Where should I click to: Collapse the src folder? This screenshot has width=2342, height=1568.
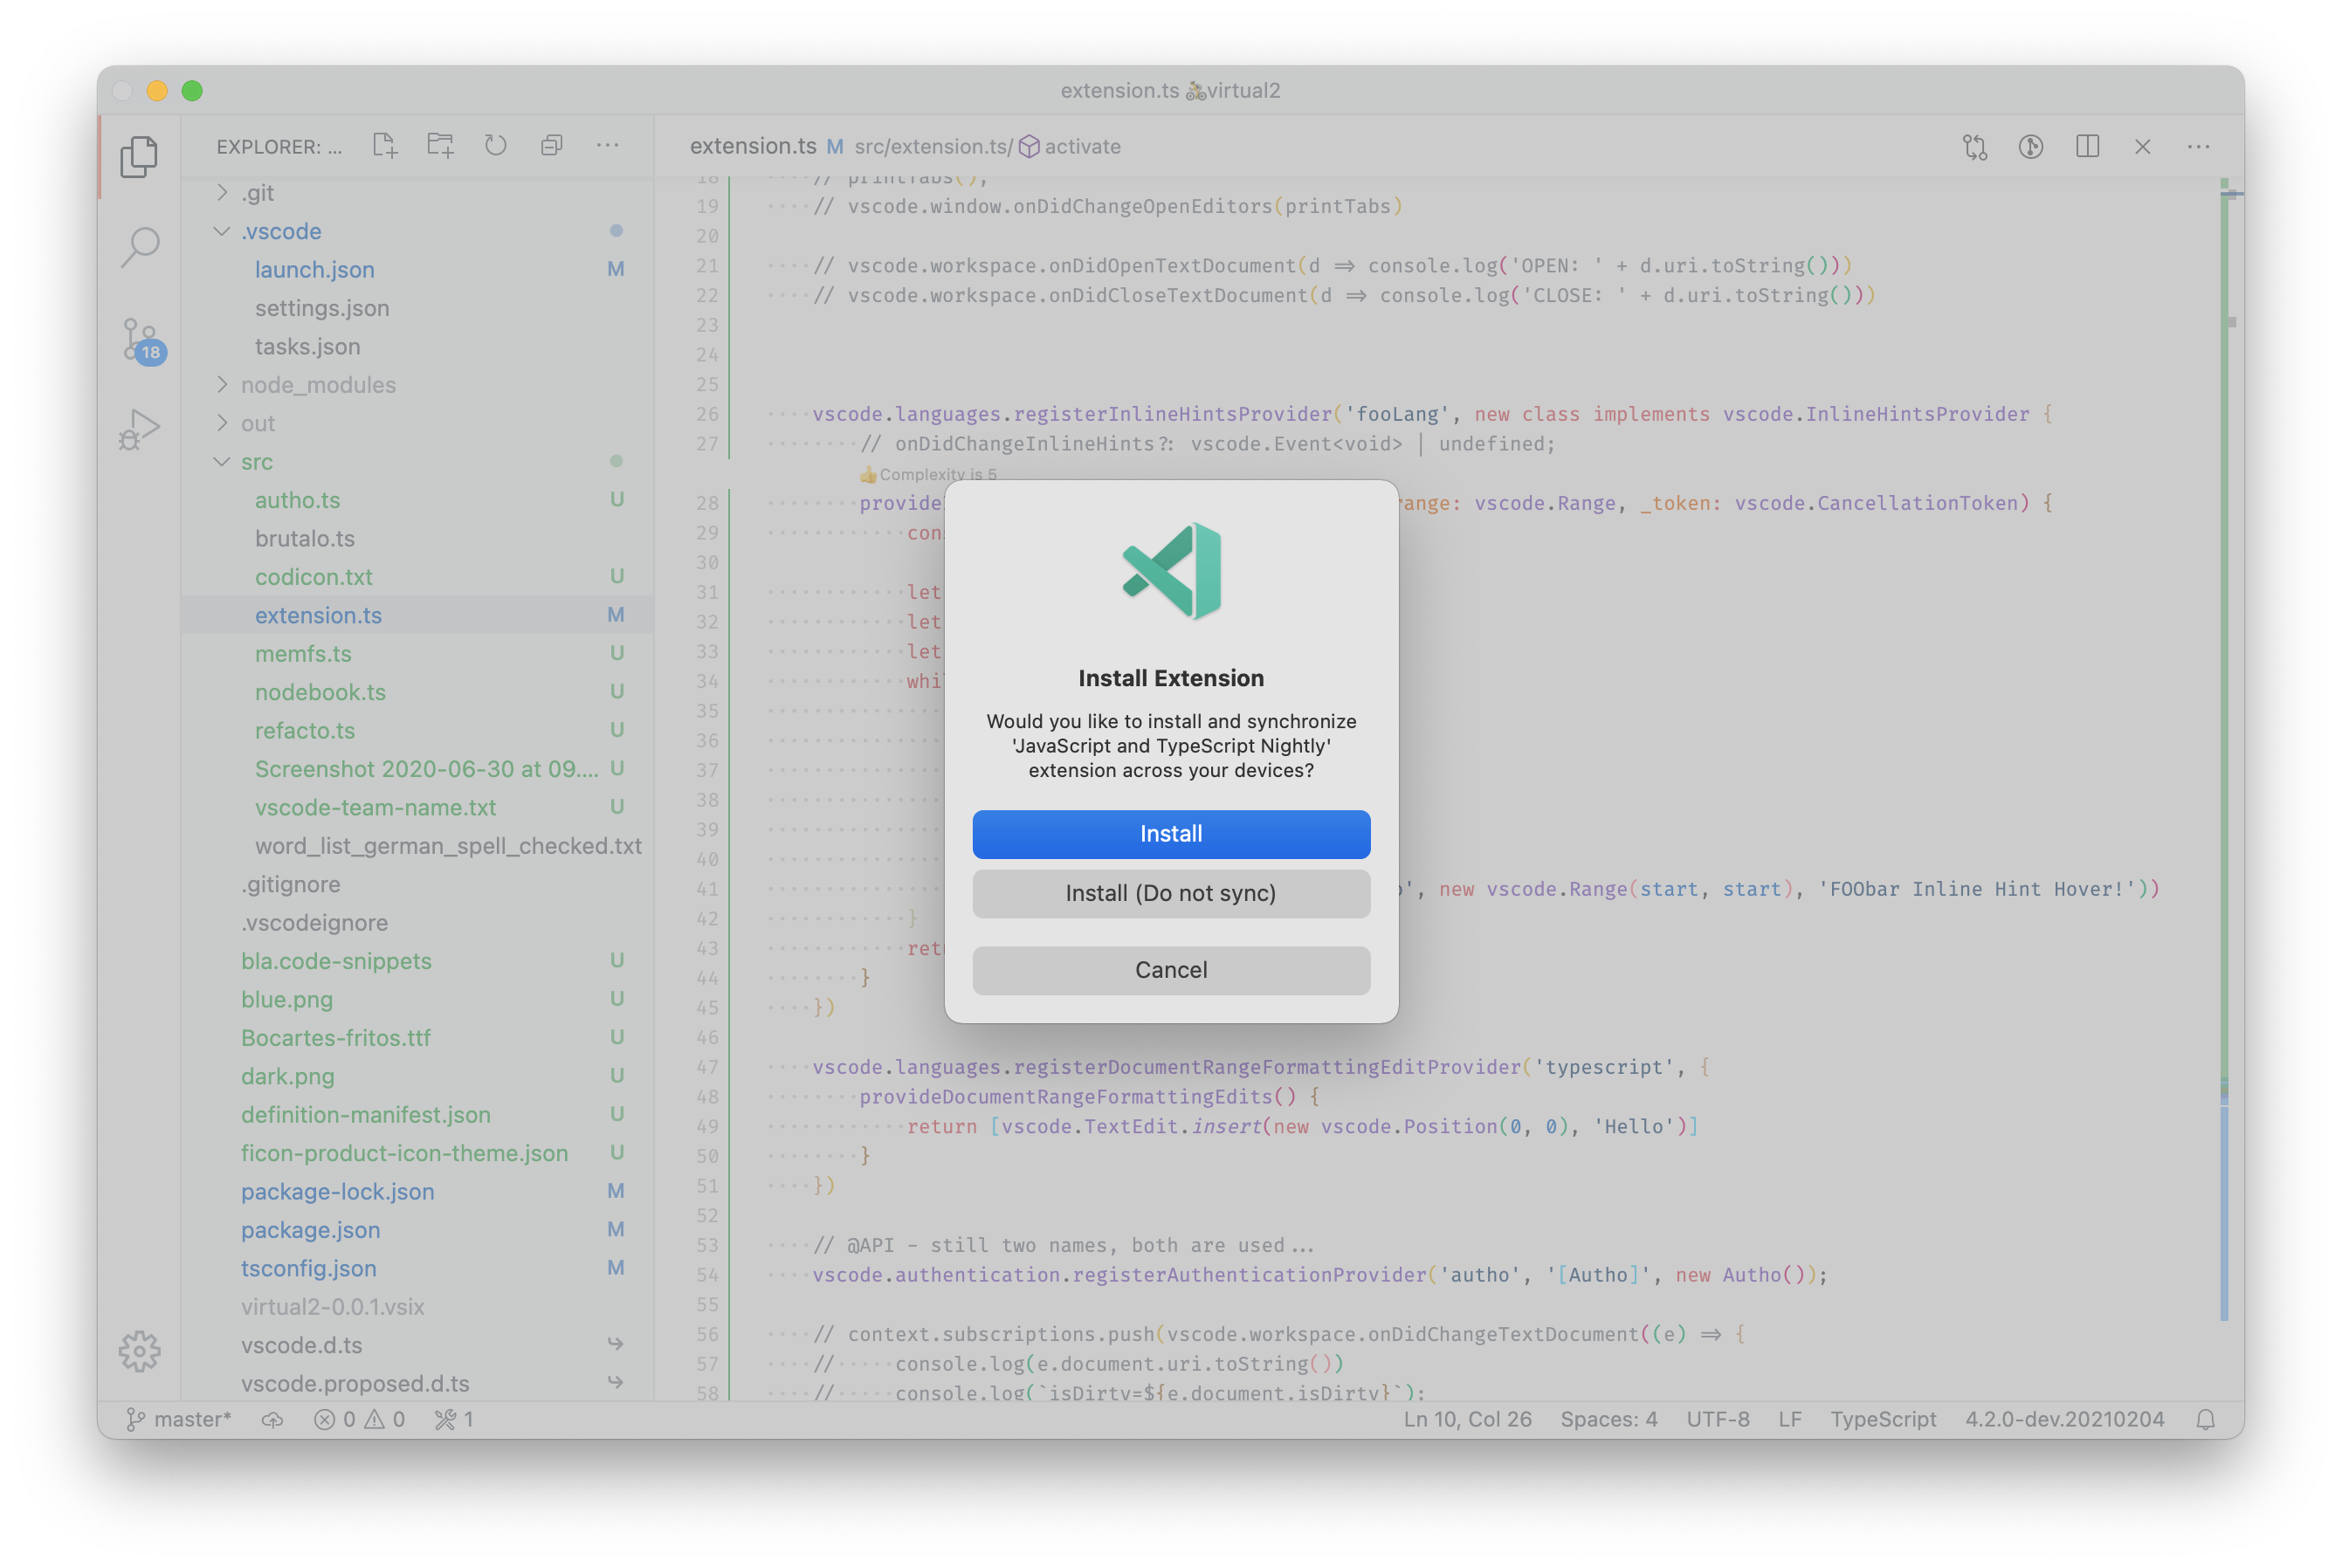point(256,462)
